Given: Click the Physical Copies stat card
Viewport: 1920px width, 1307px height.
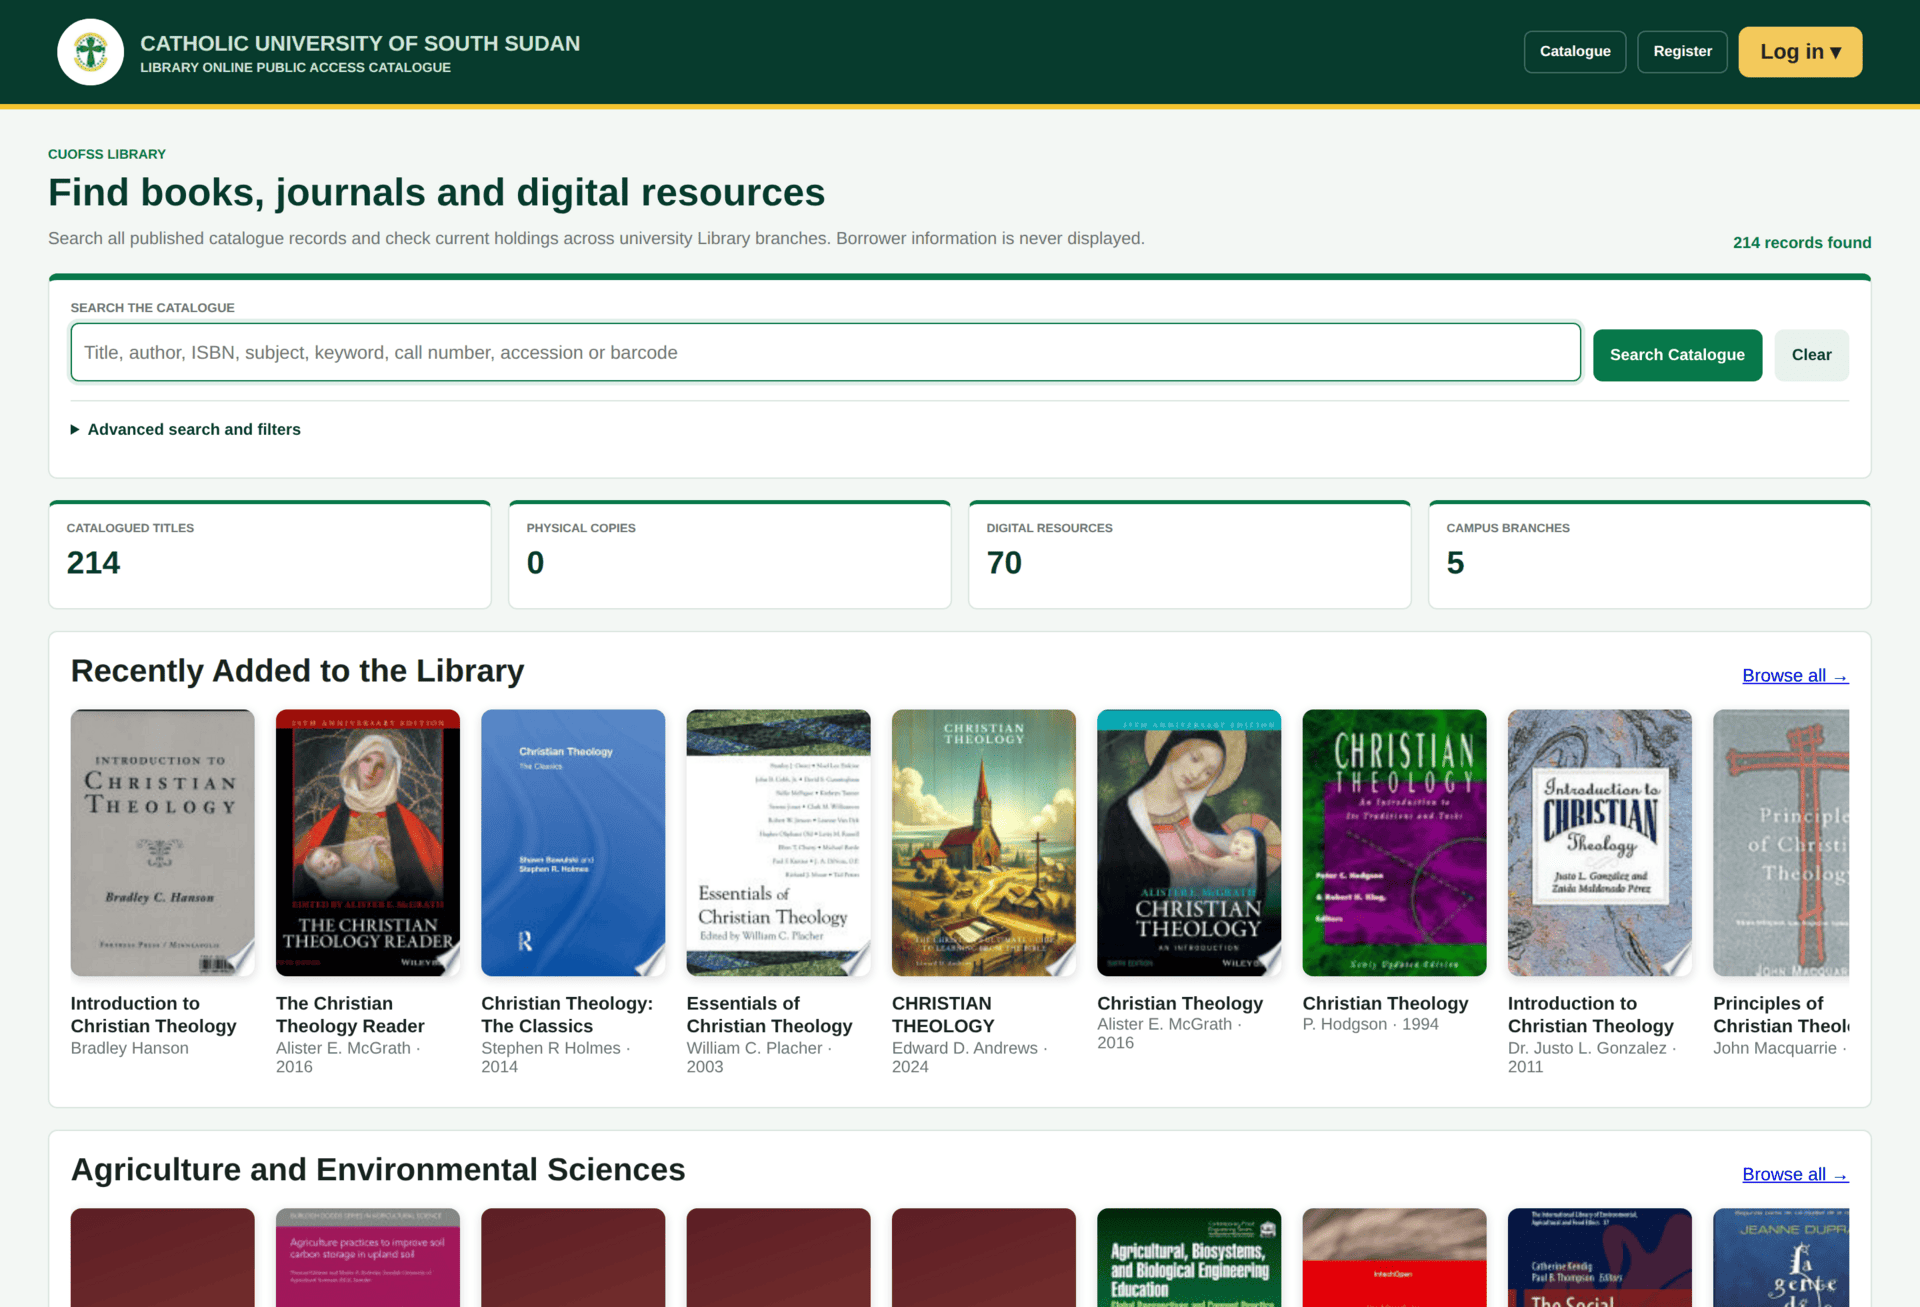Looking at the screenshot, I should pyautogui.click(x=730, y=555).
